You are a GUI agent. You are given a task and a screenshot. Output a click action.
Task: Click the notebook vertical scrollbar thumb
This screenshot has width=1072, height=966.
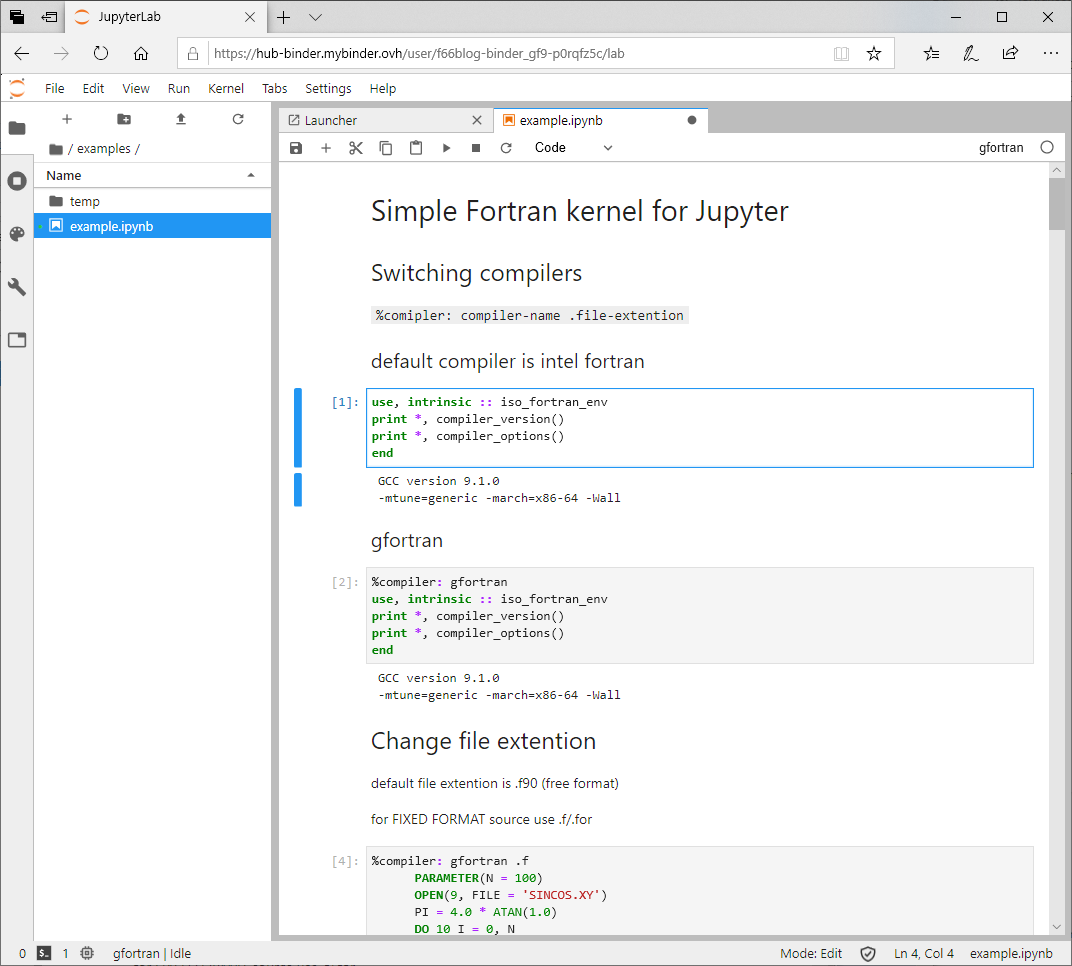(1056, 203)
